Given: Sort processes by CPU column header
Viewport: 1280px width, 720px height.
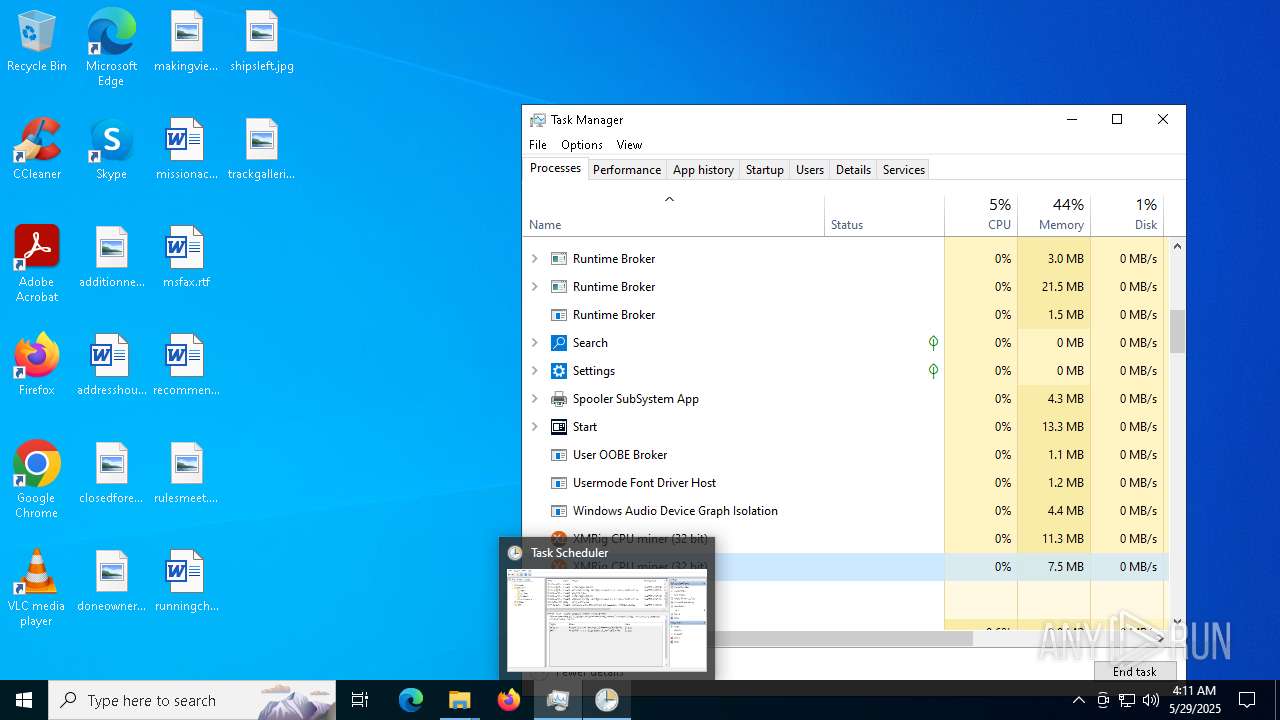Looking at the screenshot, I should 981,213.
